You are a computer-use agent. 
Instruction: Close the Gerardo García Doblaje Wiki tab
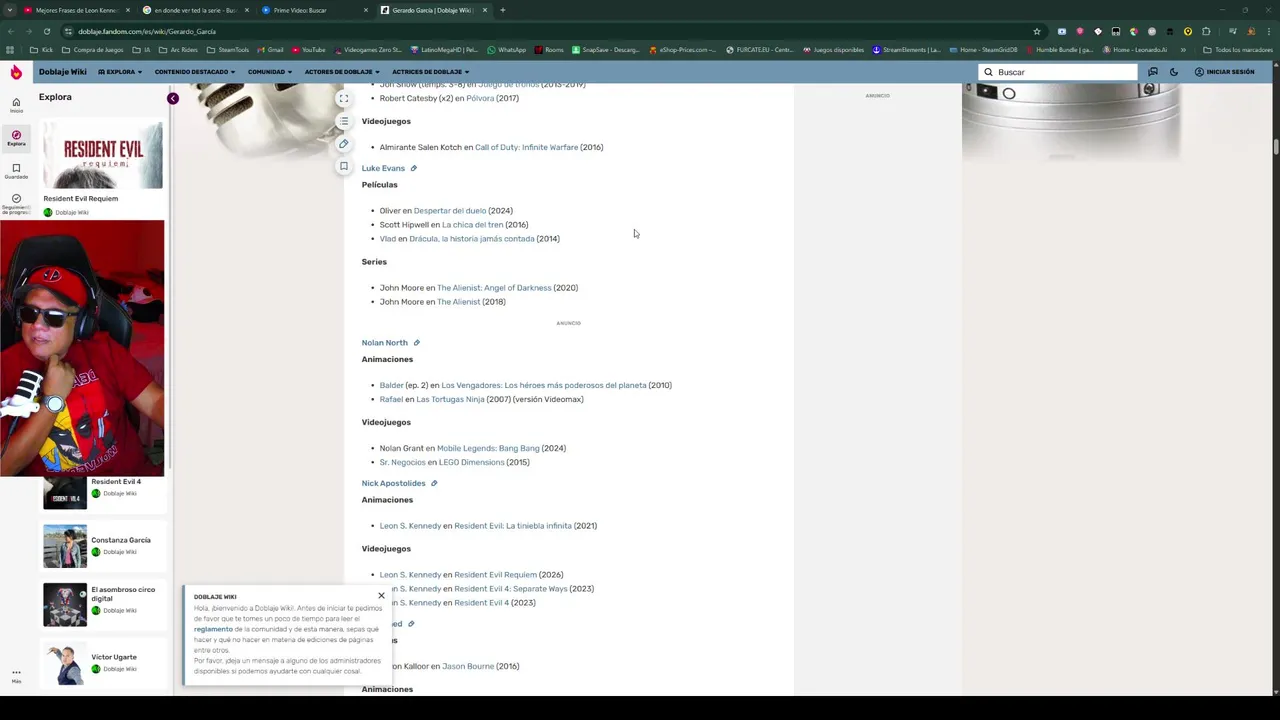[485, 10]
